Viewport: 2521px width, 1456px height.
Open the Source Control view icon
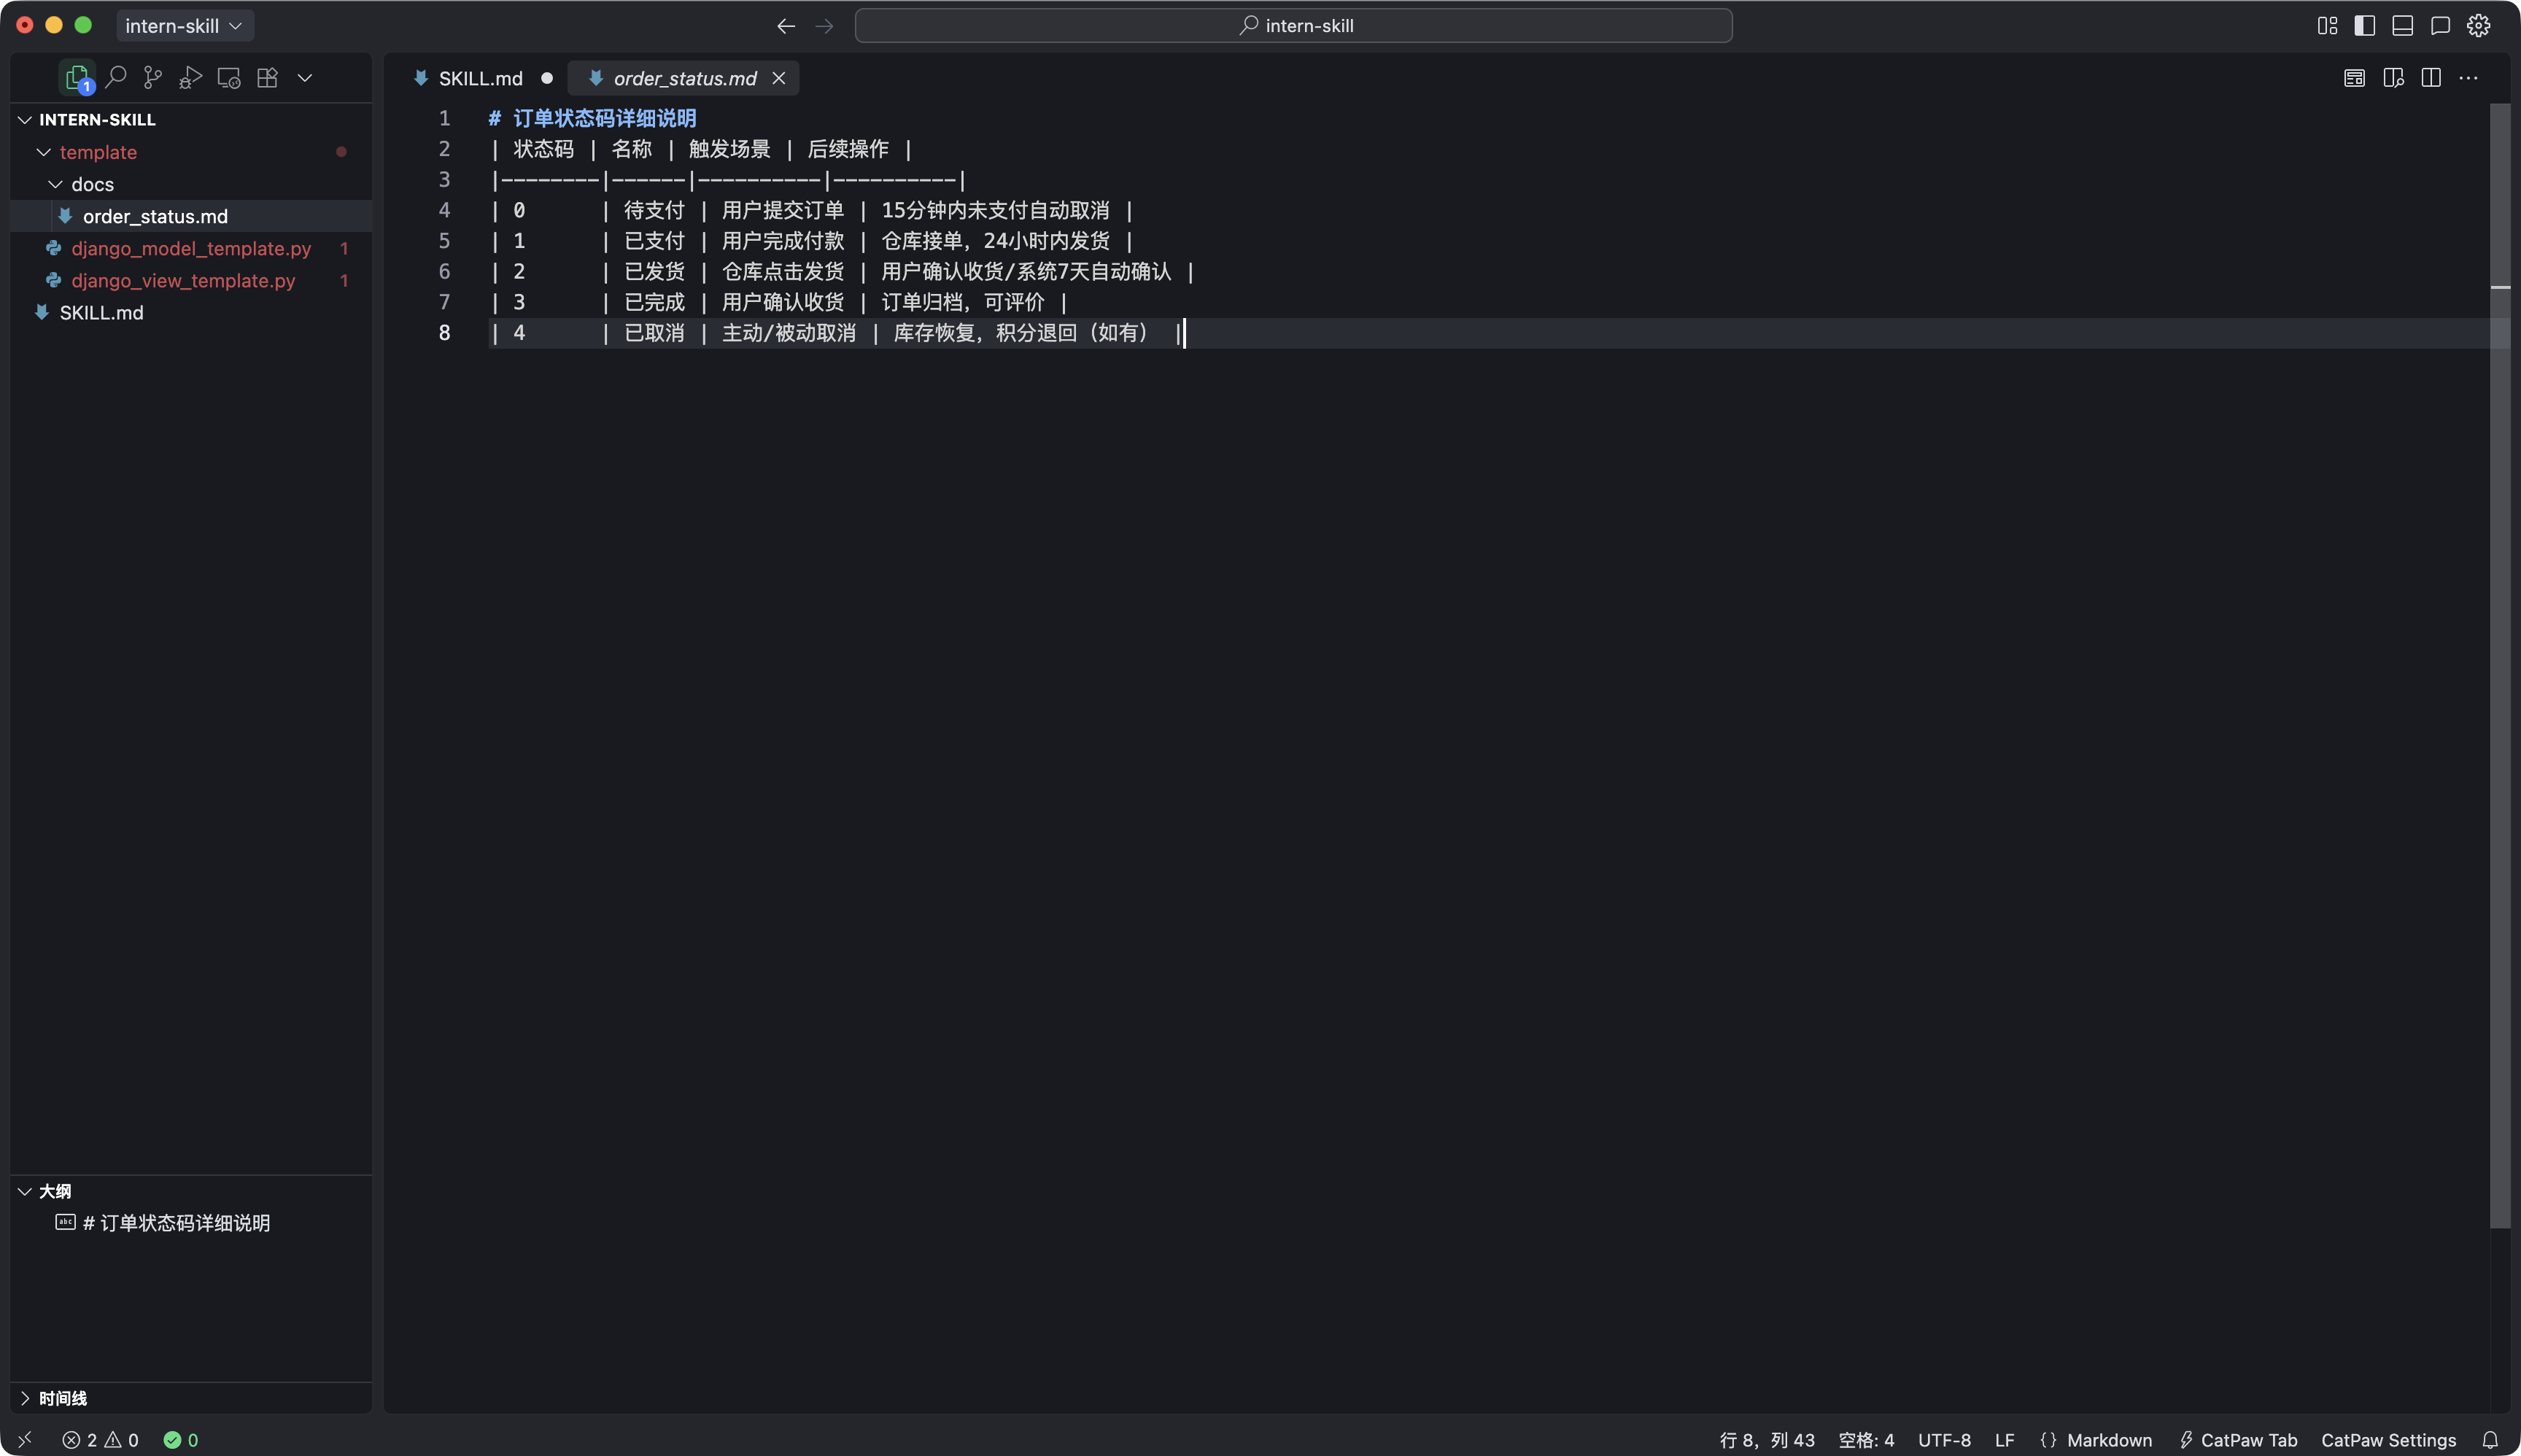[x=153, y=77]
